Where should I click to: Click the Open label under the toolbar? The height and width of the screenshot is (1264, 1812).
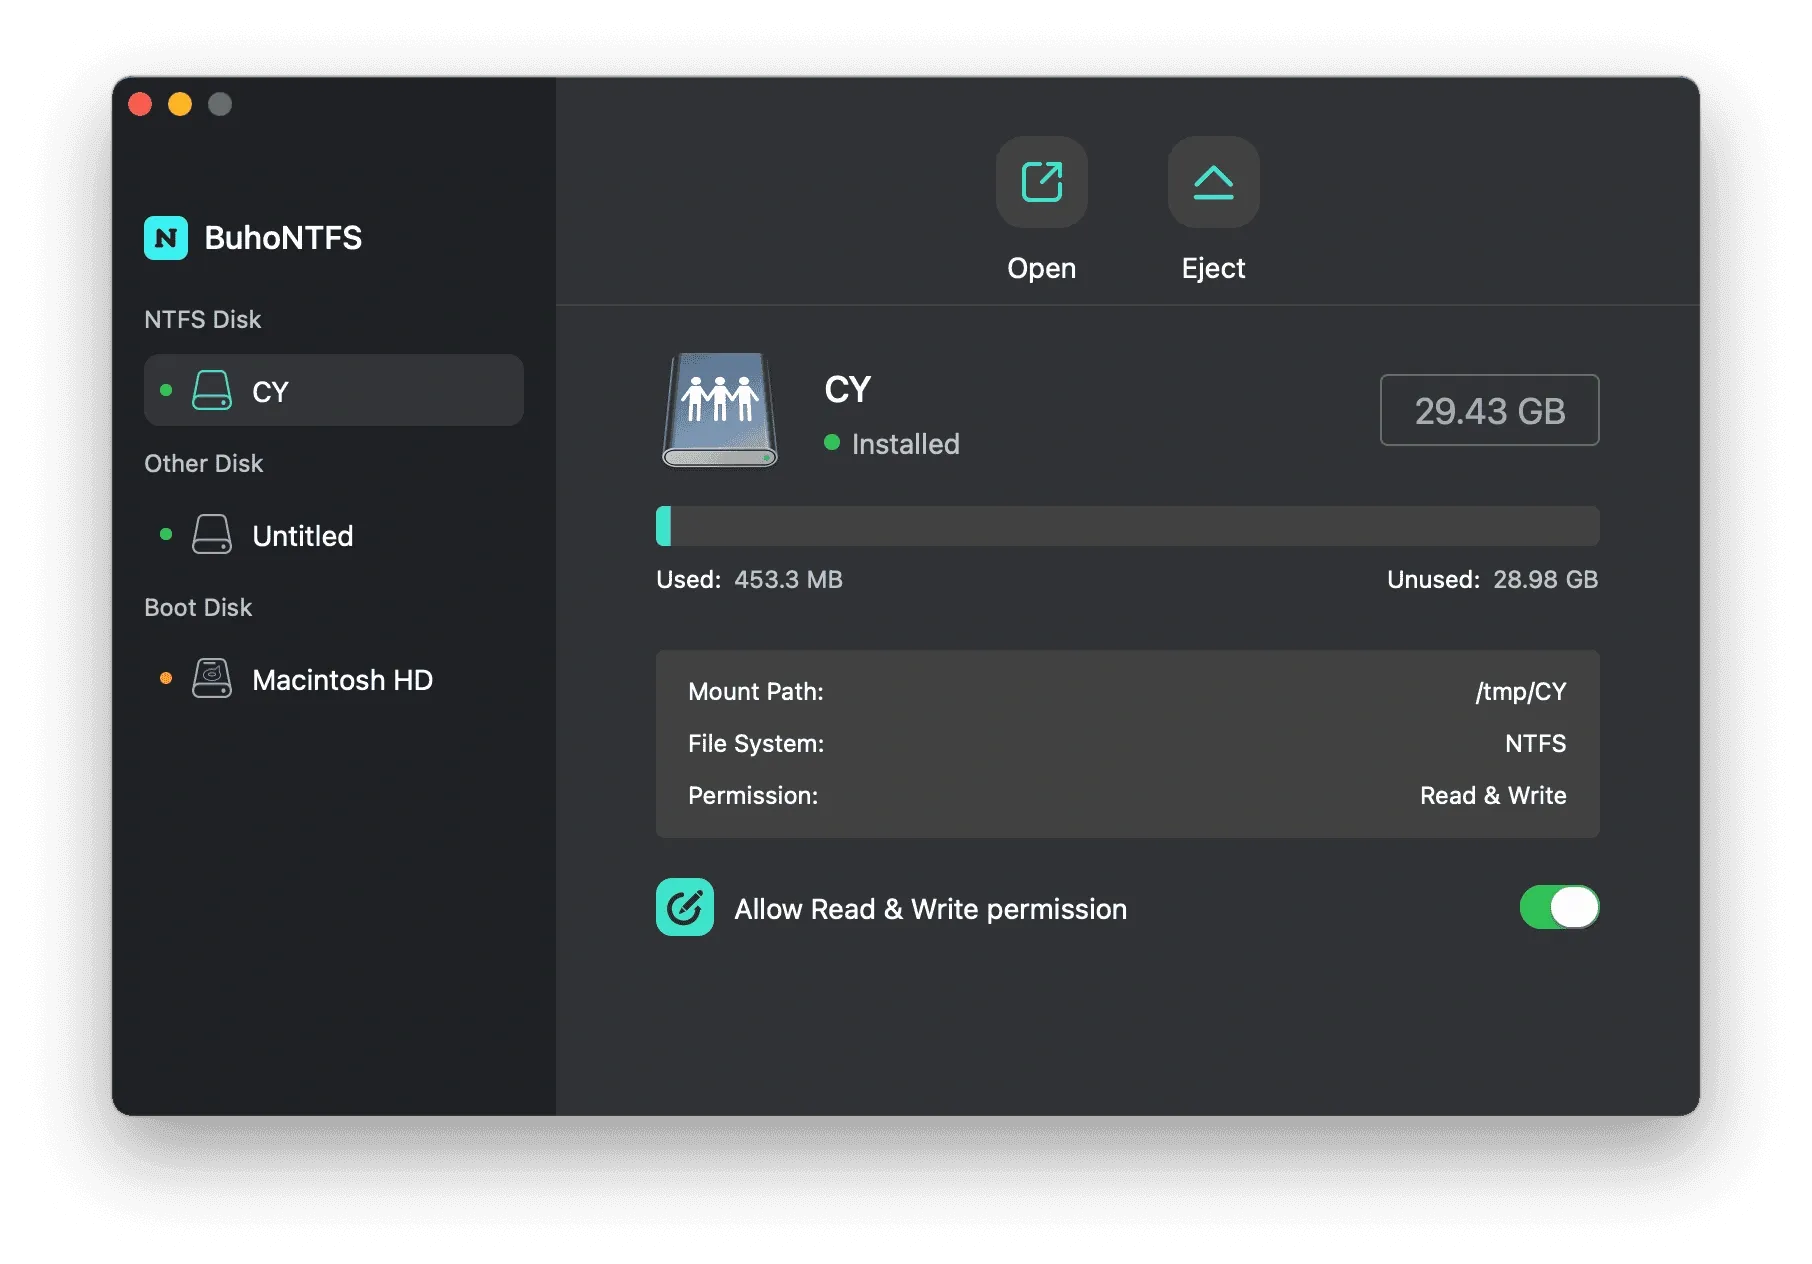pyautogui.click(x=1041, y=268)
